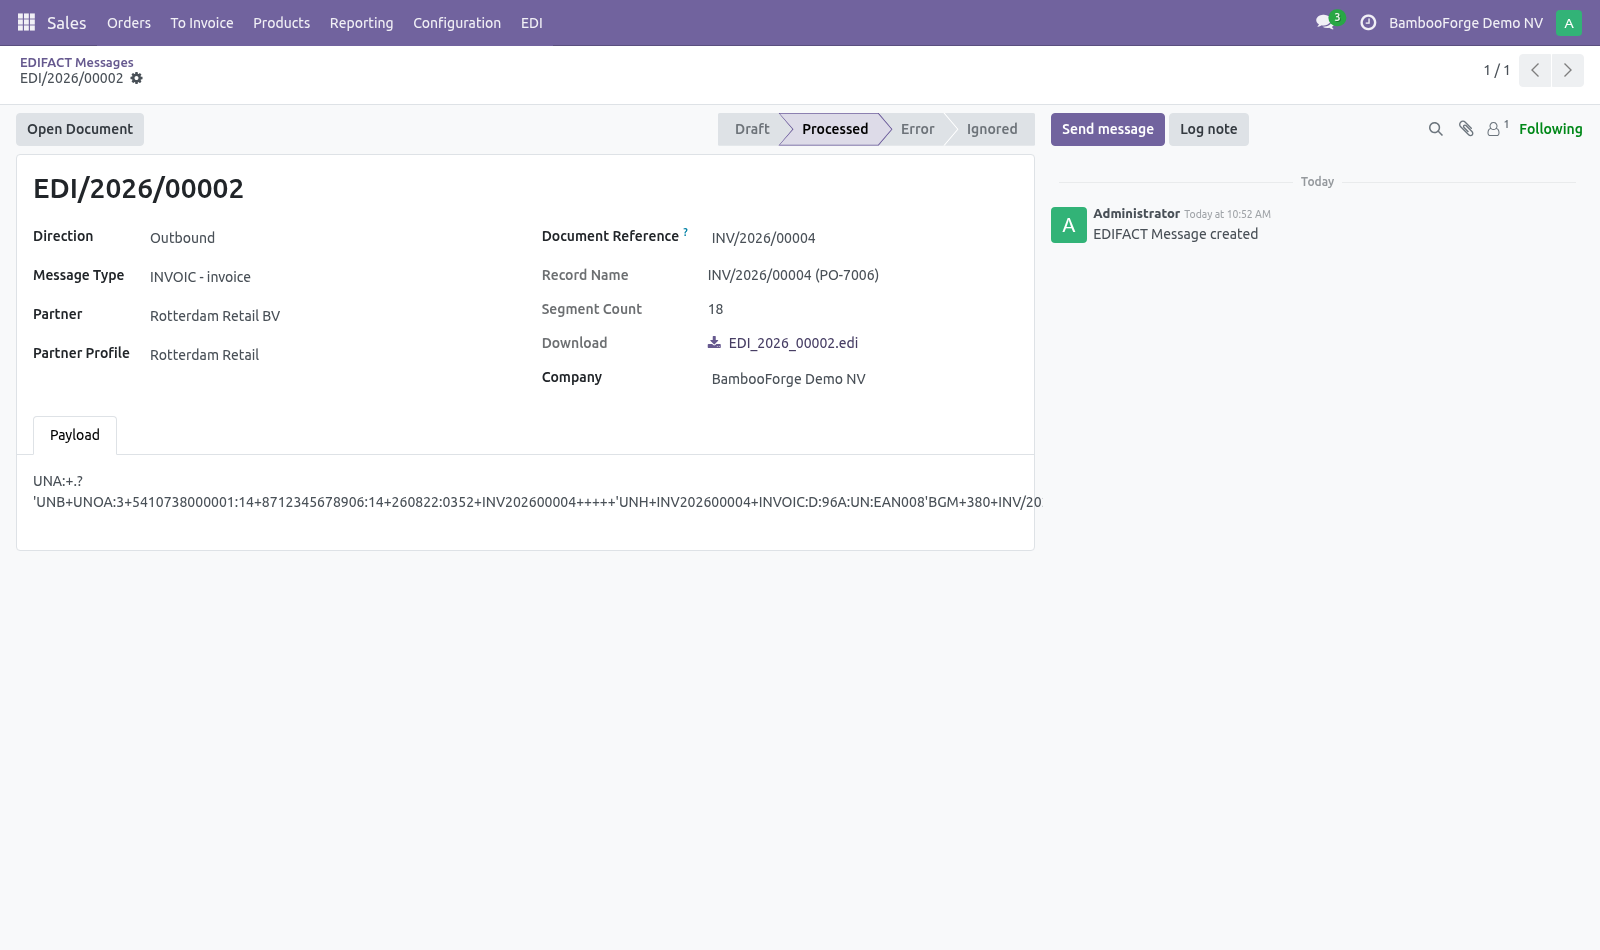Set status to Ignored
The image size is (1600, 950).
(992, 129)
